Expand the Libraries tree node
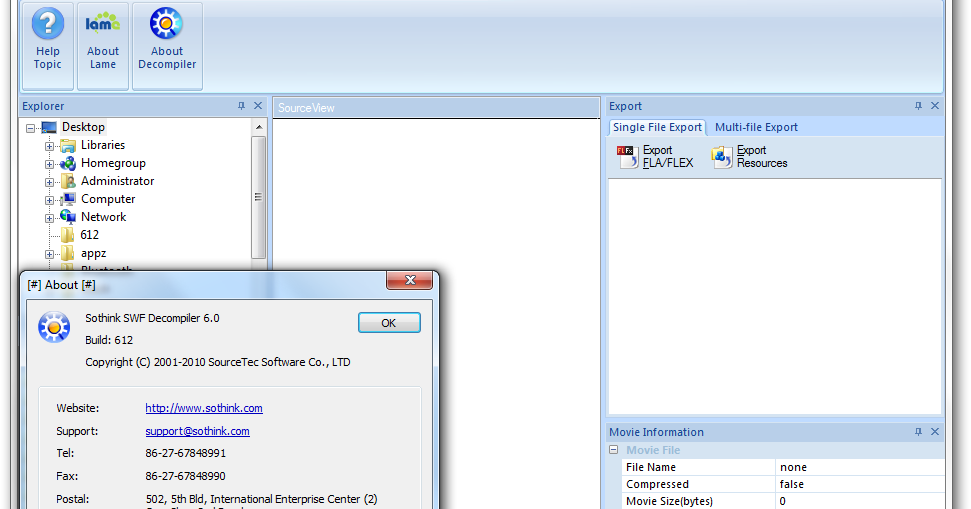The height and width of the screenshot is (509, 971). point(49,146)
